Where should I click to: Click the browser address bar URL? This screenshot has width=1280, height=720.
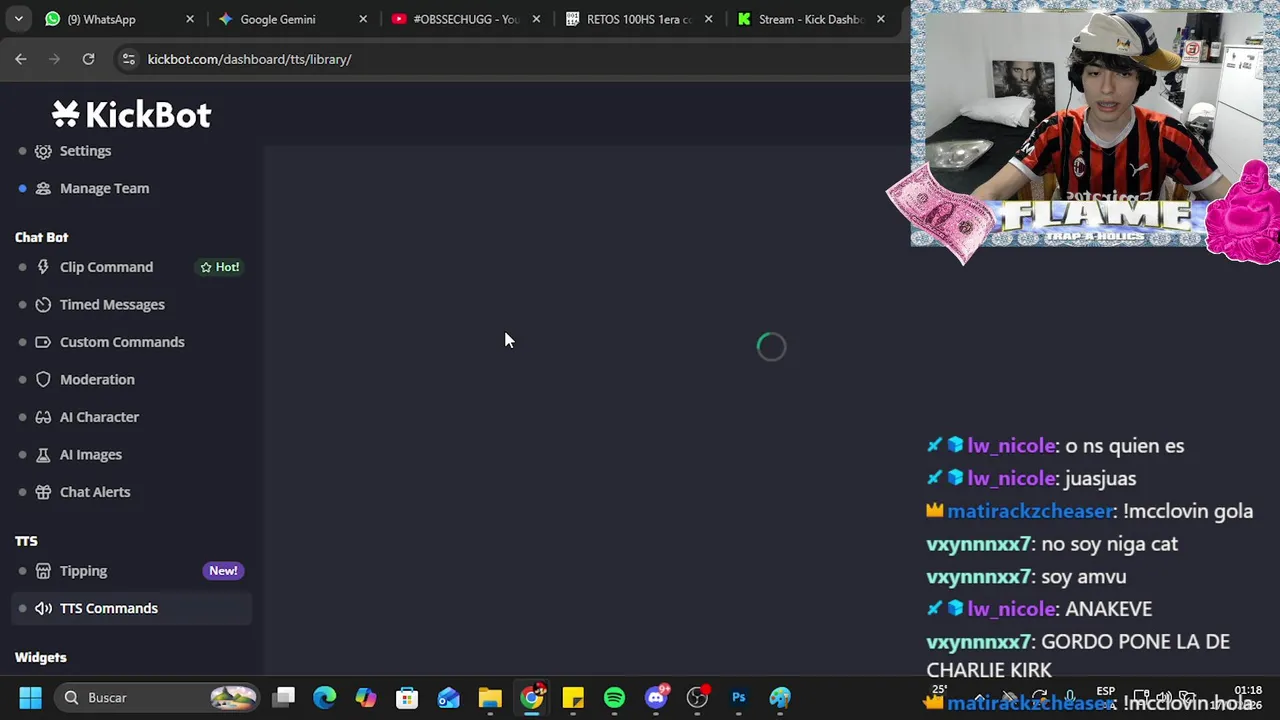[x=249, y=59]
